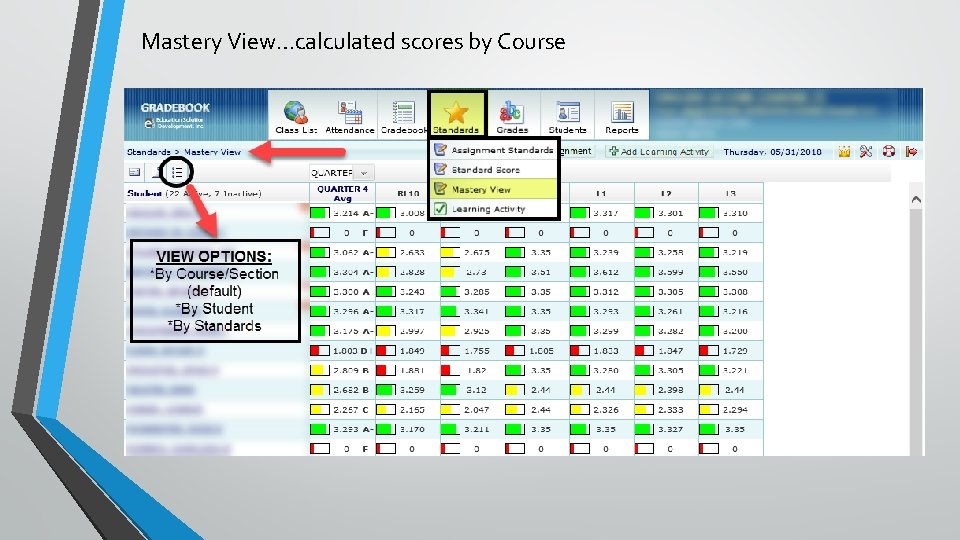Click the 3.550 score cell
This screenshot has width=960, height=540.
click(x=730, y=272)
